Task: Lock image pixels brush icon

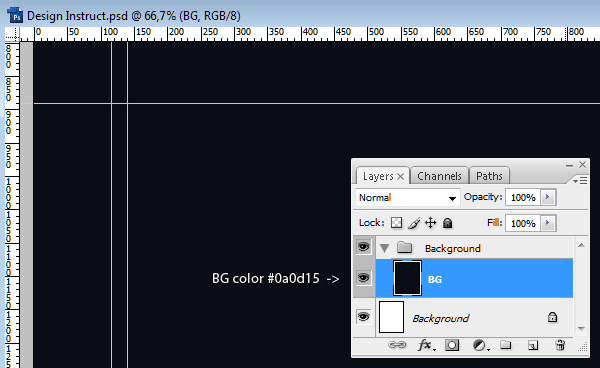Action: [414, 223]
